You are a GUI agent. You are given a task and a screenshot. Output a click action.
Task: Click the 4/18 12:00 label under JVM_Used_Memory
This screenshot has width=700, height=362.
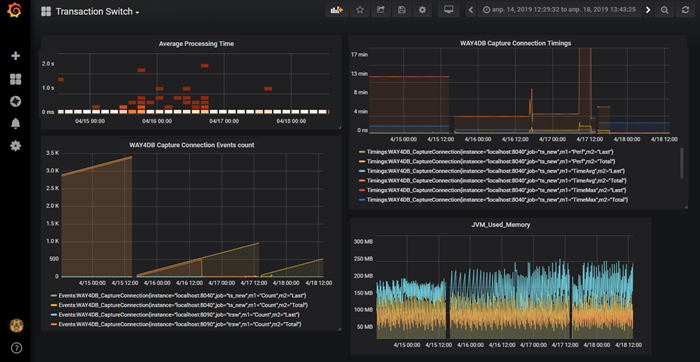[629, 345]
